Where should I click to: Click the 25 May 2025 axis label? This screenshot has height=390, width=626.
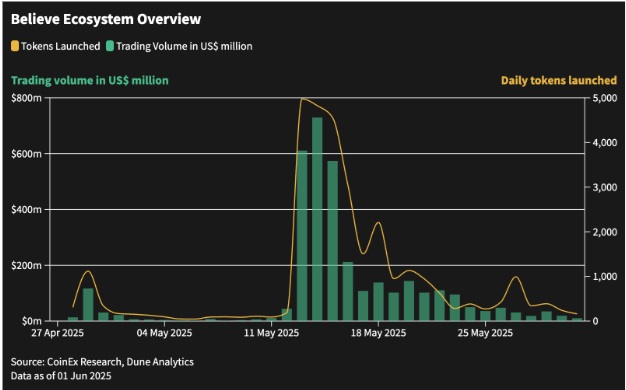[485, 333]
